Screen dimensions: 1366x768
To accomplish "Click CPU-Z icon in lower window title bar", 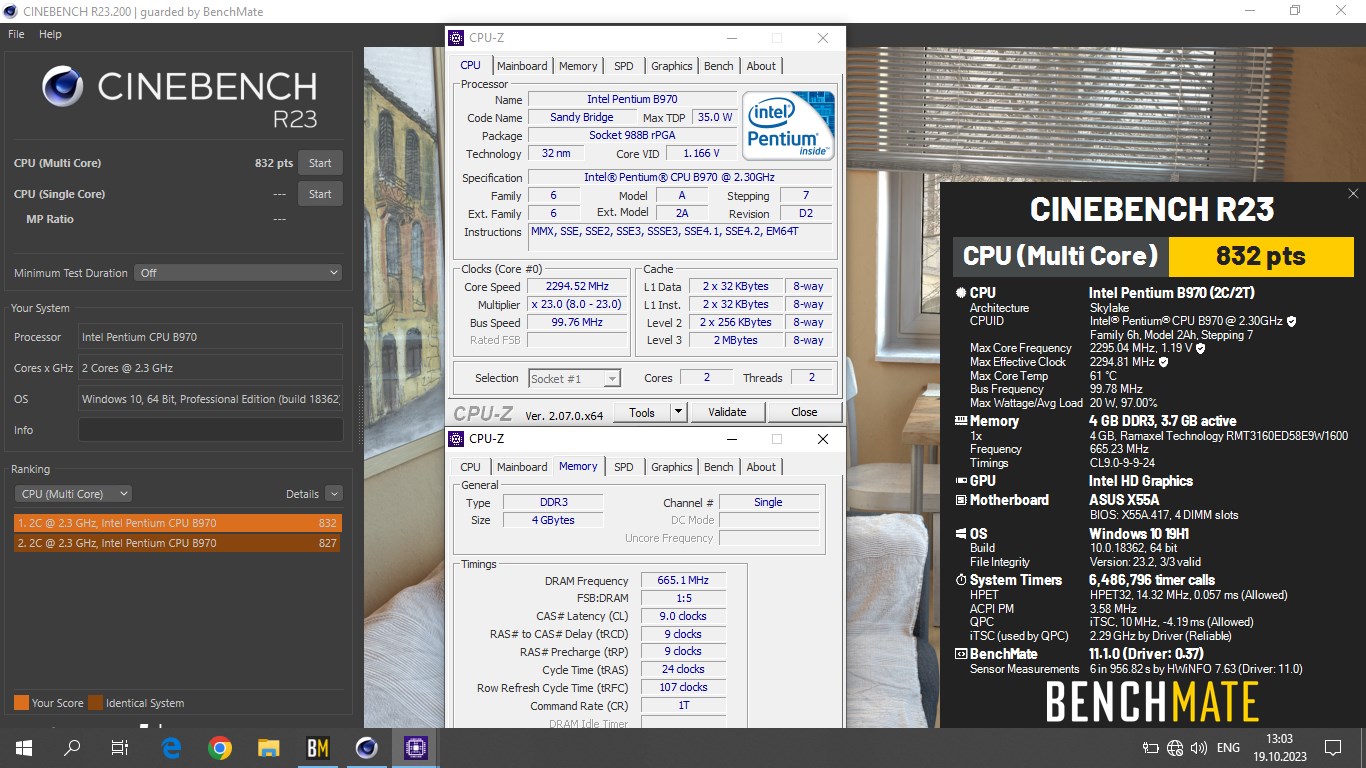I will [x=456, y=439].
